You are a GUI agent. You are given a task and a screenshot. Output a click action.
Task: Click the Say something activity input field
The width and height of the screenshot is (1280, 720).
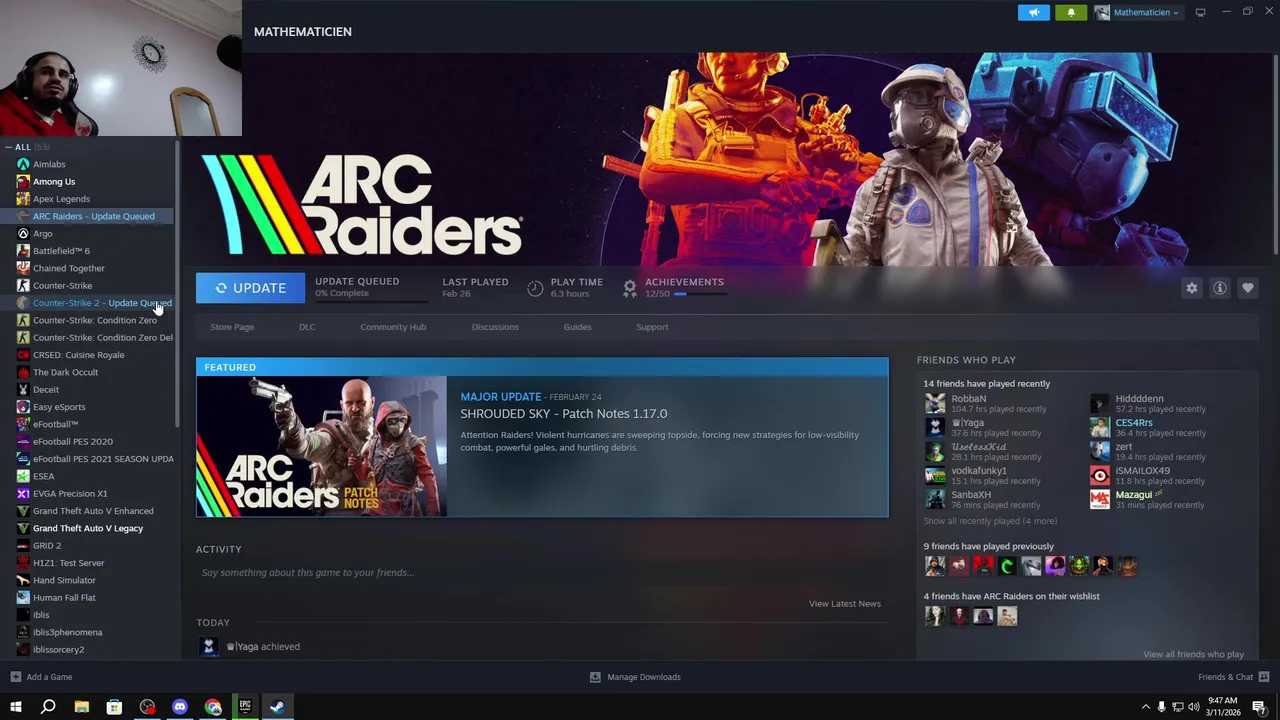(x=541, y=573)
